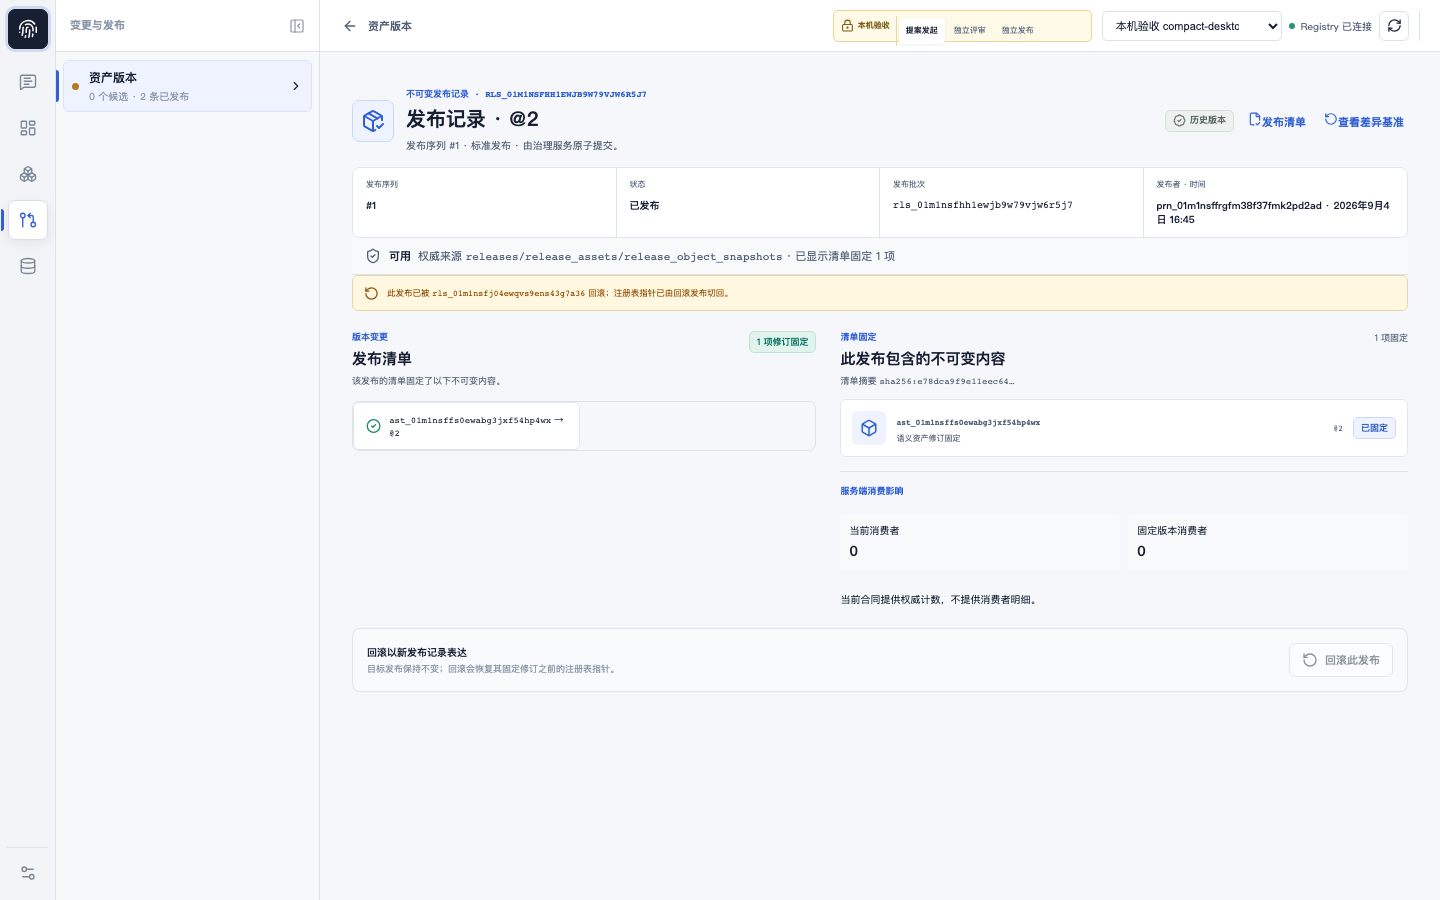The image size is (1440, 900).
Task: Select the pull-request changes sidebar icon
Action: point(28,220)
